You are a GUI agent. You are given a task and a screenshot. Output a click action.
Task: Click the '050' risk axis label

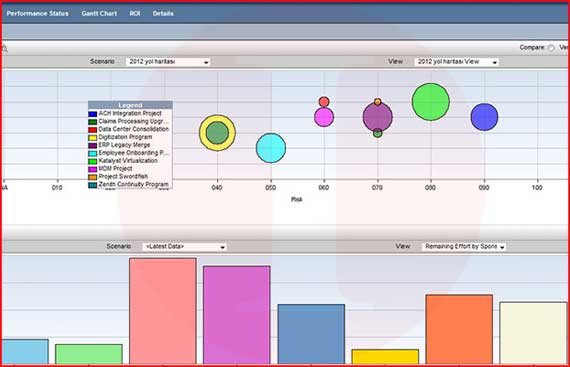pyautogui.click(x=270, y=188)
